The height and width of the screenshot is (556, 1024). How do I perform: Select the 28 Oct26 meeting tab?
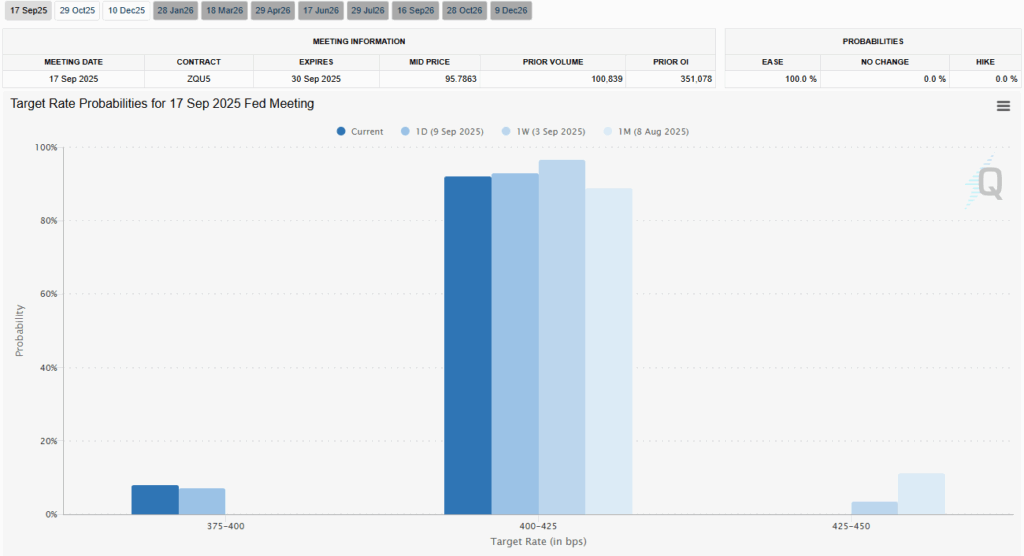pyautogui.click(x=464, y=11)
